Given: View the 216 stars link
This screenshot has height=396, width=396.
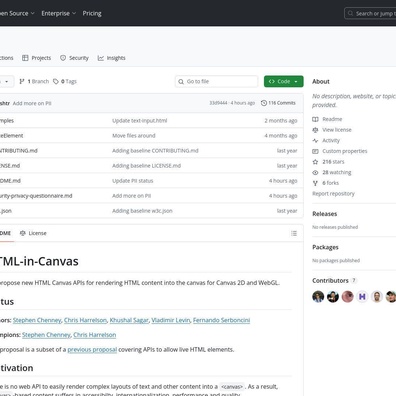Looking at the screenshot, I should [333, 162].
